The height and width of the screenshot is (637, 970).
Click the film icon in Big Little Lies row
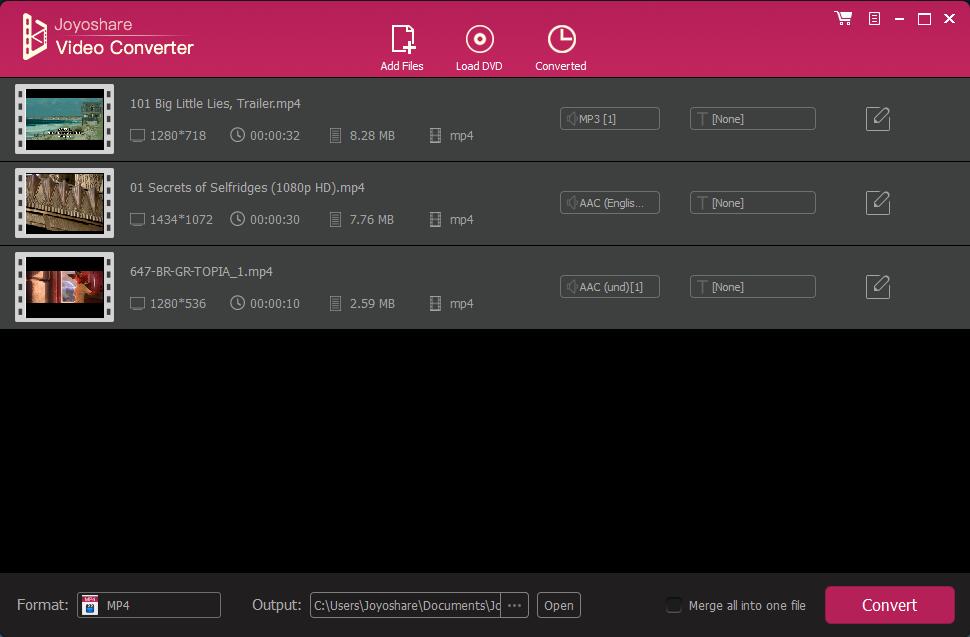[x=436, y=135]
